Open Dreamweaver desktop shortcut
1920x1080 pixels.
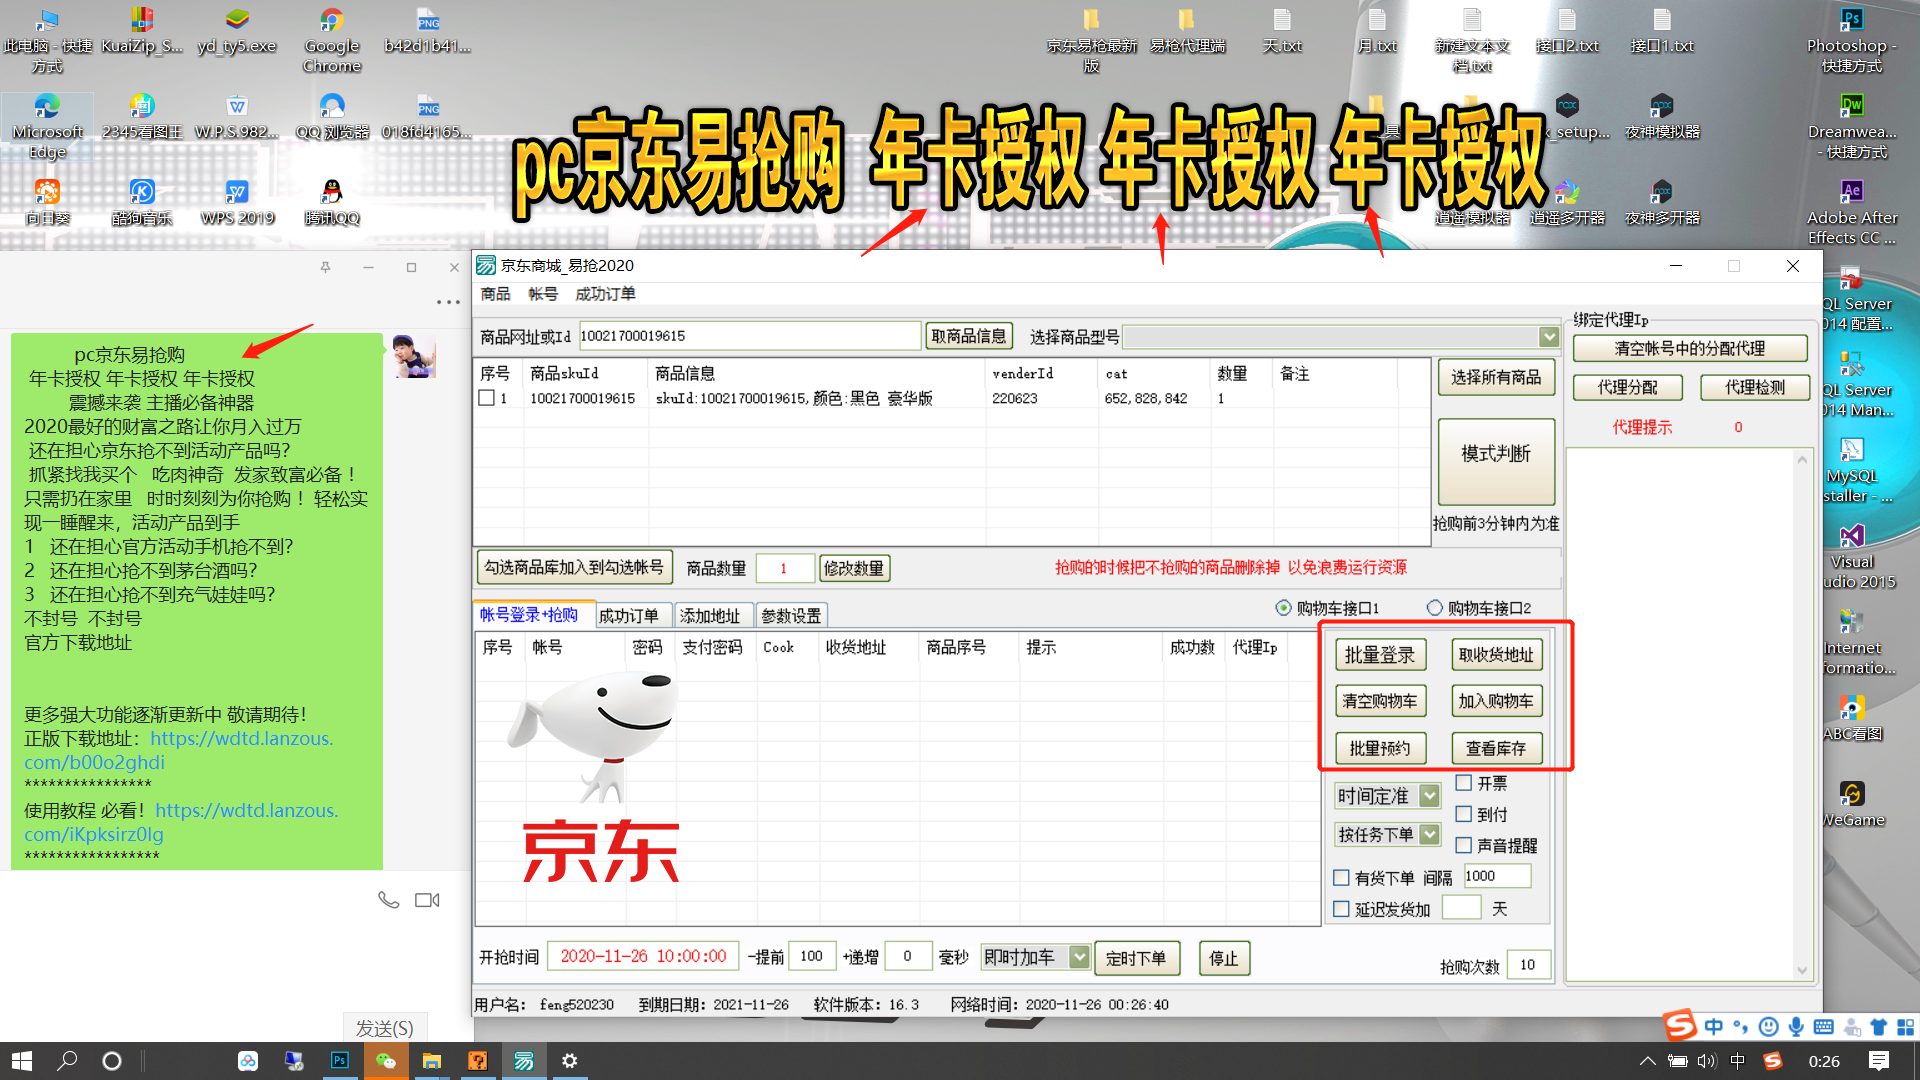click(x=1852, y=127)
